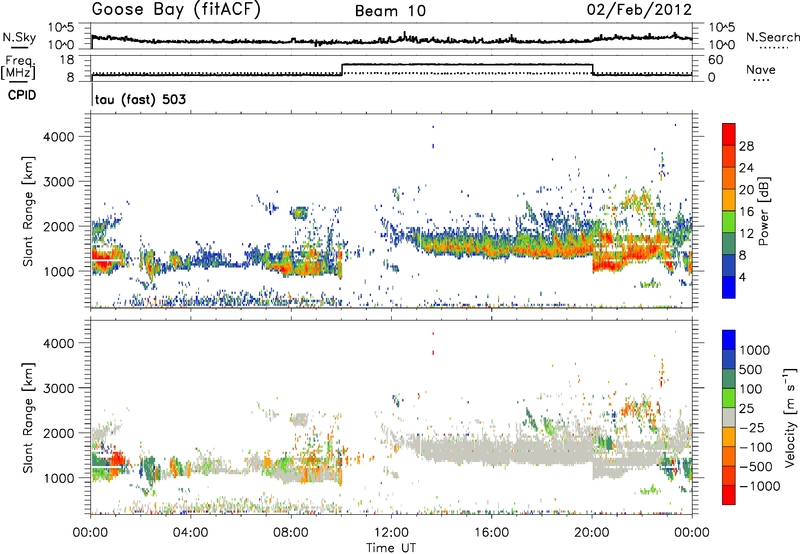This screenshot has width=800, height=554.
Task: Click the 'N.Search' legend label
Action: click(x=772, y=37)
